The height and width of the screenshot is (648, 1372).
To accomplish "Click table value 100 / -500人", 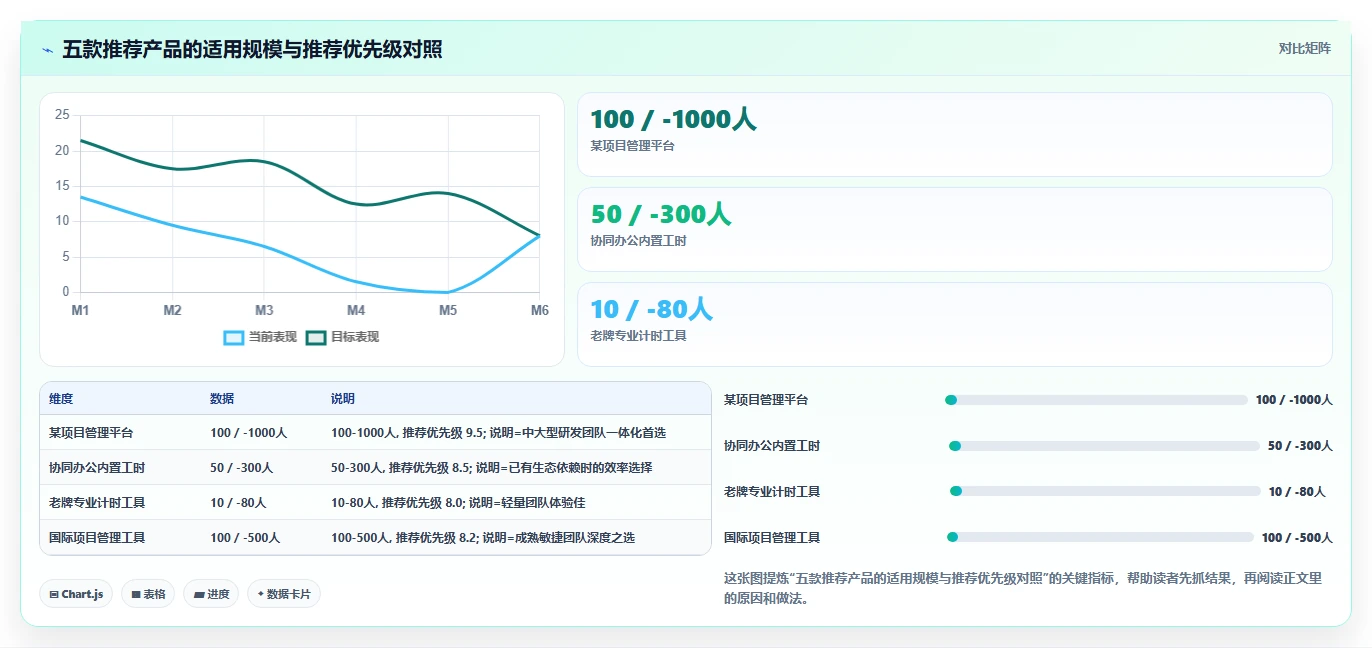I will tap(245, 537).
